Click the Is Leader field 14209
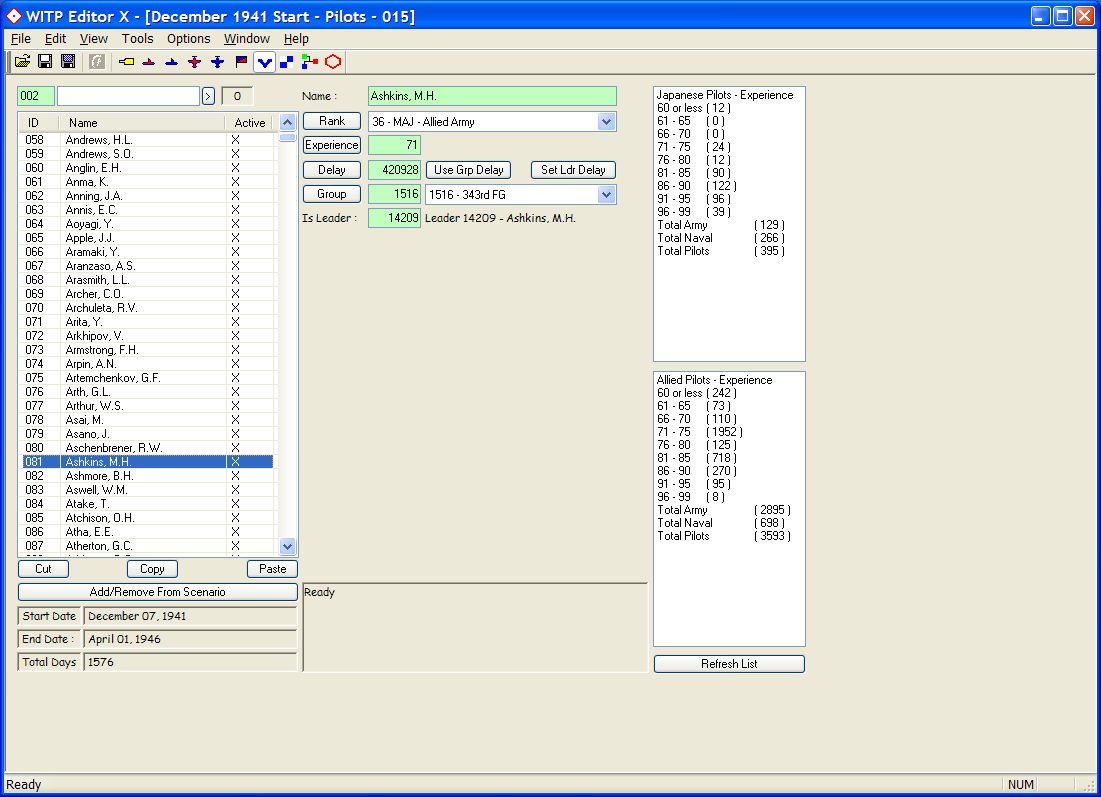1101x797 pixels. click(x=395, y=218)
